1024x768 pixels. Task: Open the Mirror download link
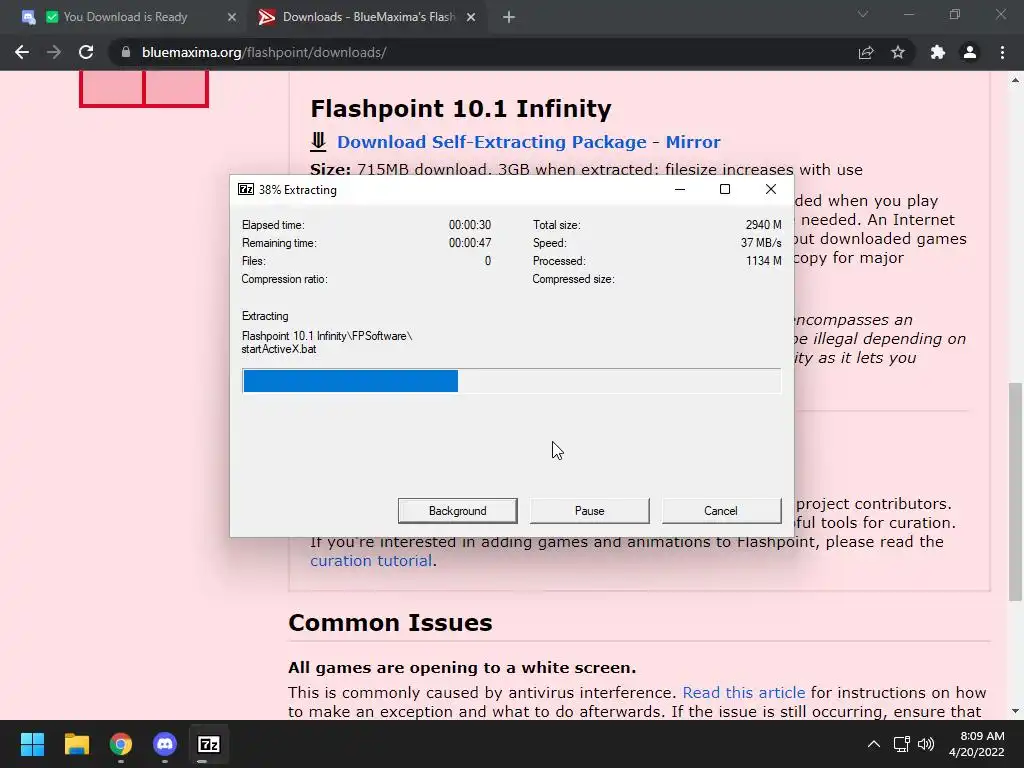693,142
